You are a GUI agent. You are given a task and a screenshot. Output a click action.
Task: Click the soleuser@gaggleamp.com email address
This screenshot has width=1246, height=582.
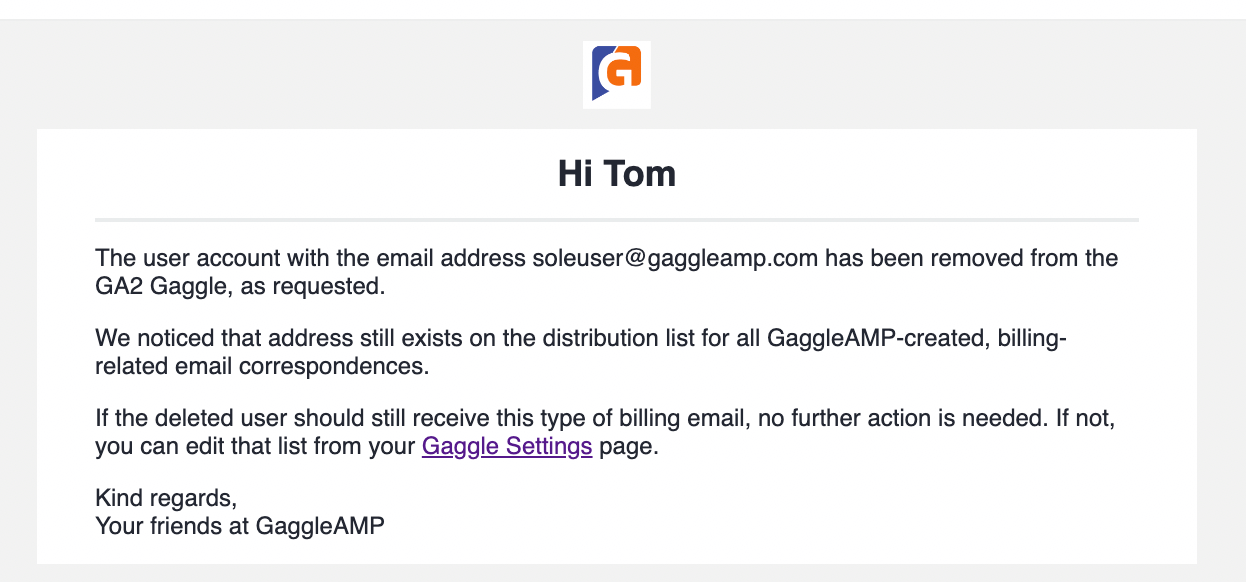[675, 258]
